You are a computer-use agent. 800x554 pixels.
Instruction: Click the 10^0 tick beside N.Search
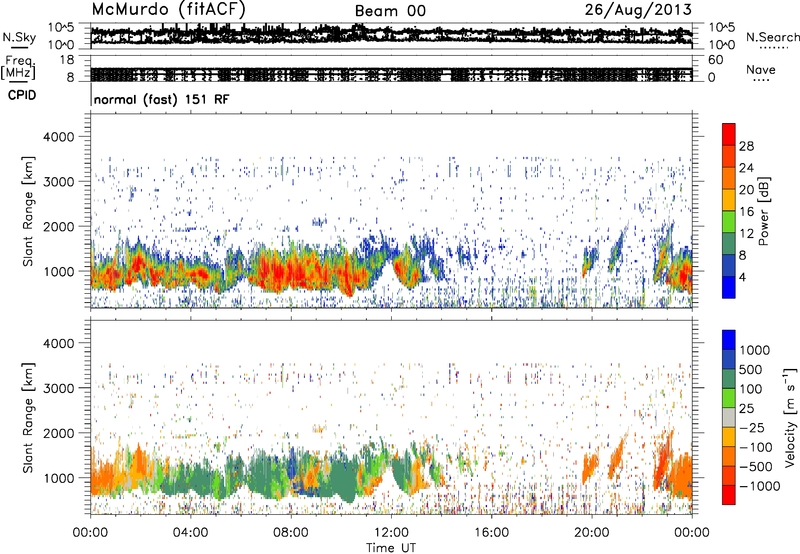click(x=721, y=45)
